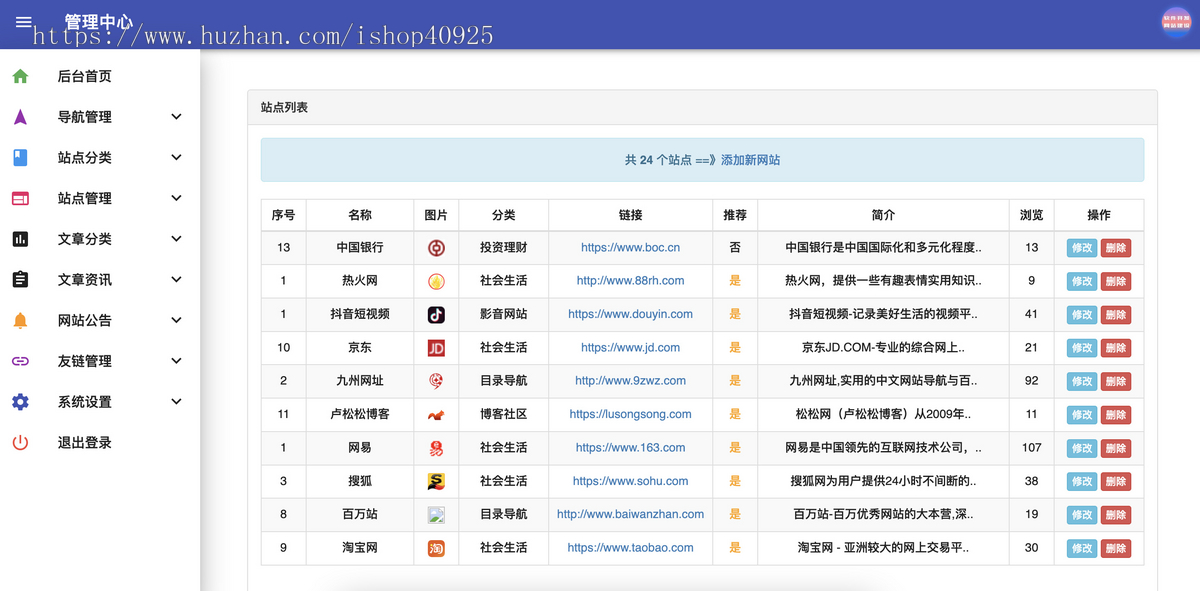
Task: Open the https://www.jd.com link
Action: (x=630, y=348)
